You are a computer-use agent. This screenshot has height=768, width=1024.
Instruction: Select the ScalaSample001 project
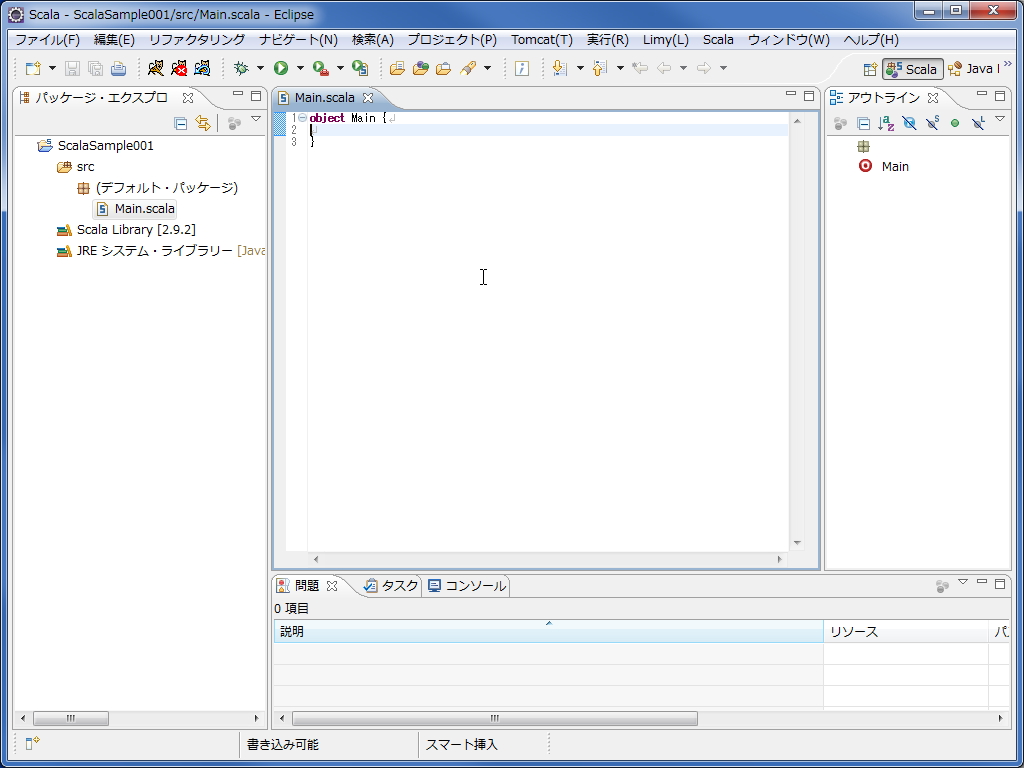[x=95, y=146]
